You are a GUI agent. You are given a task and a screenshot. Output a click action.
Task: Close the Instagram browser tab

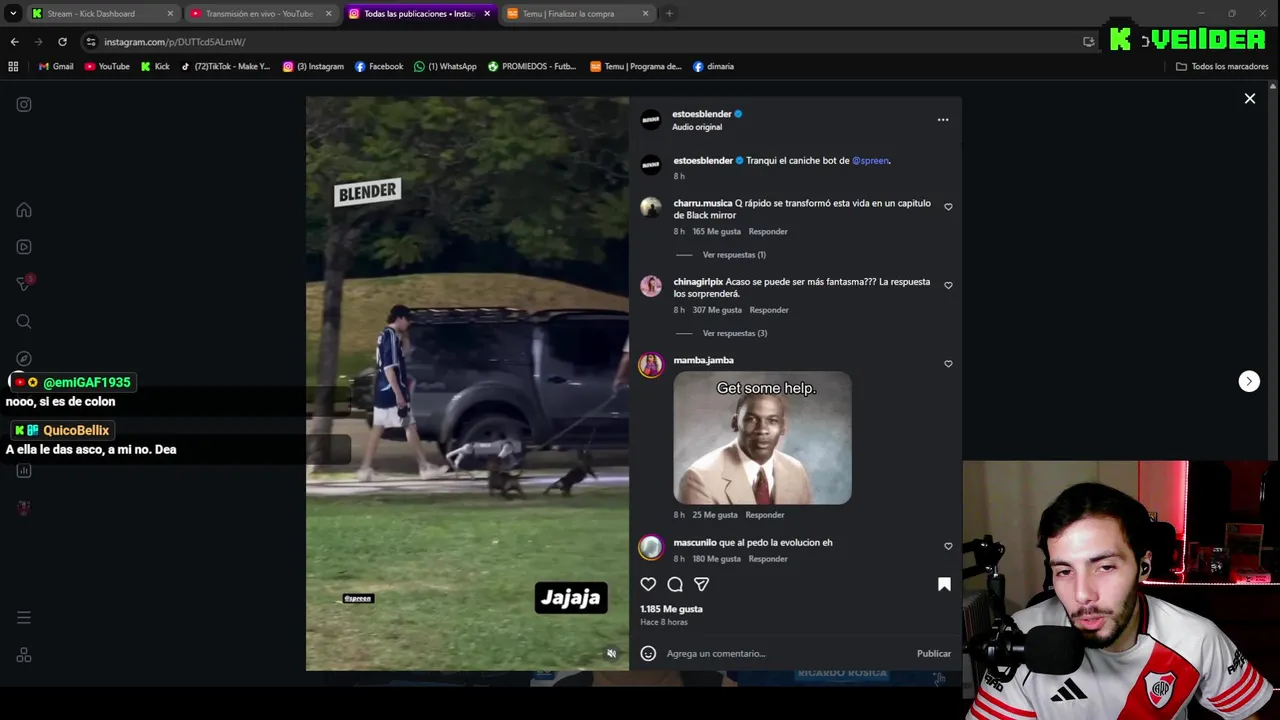click(487, 14)
